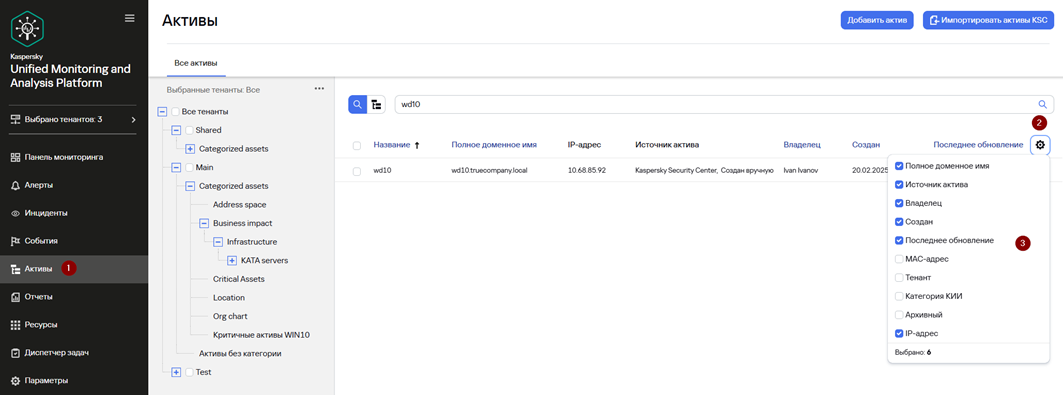Check the Main tenant checkbox
This screenshot has height=395, width=1063.
click(x=189, y=167)
